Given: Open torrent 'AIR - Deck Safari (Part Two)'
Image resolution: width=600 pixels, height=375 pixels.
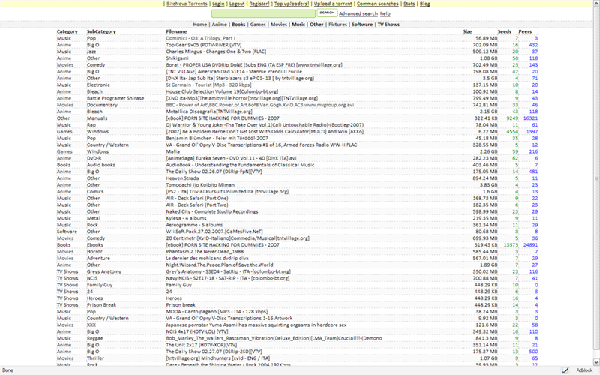Looking at the screenshot, I should tap(197, 205).
